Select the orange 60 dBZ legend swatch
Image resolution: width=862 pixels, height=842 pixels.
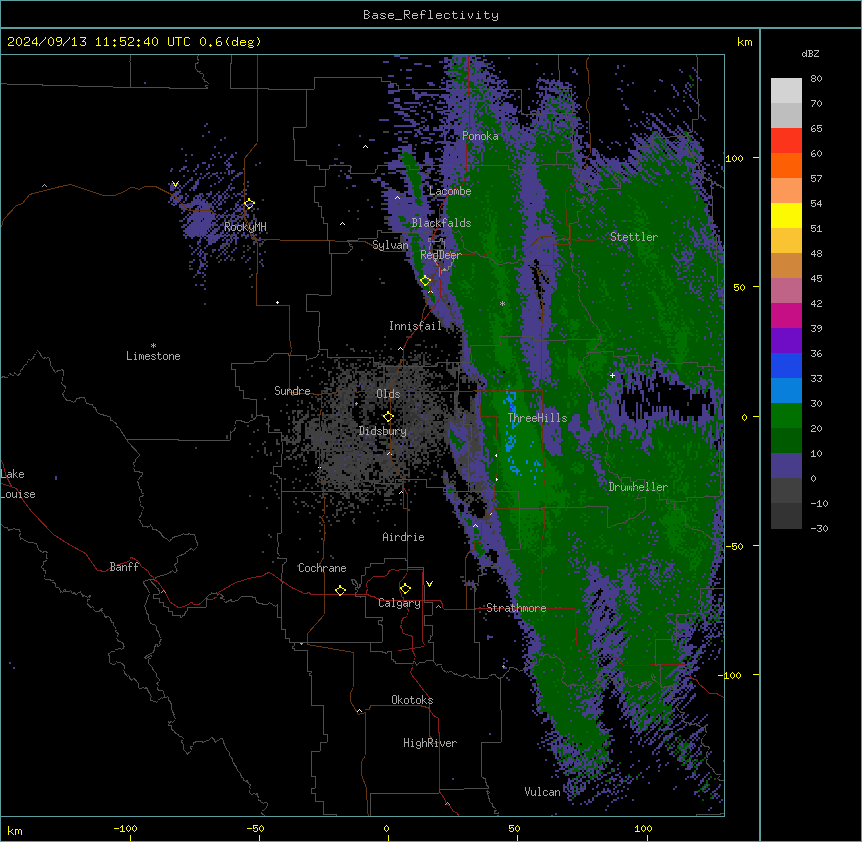(786, 165)
